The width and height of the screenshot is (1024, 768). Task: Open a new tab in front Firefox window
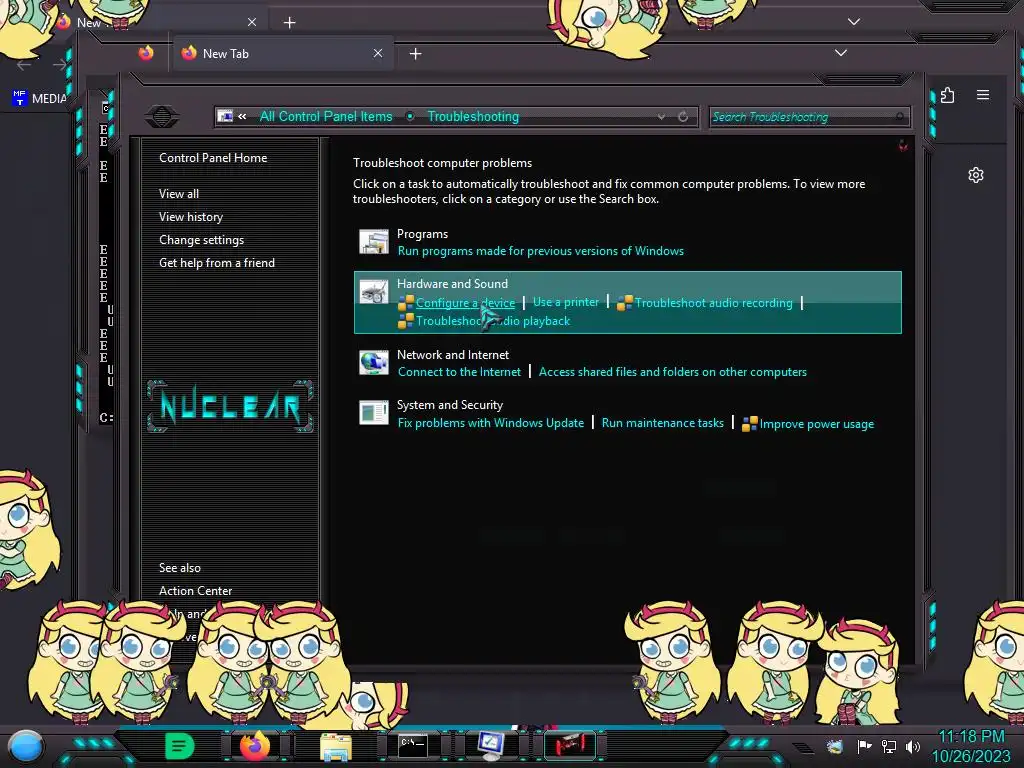pyautogui.click(x=415, y=54)
